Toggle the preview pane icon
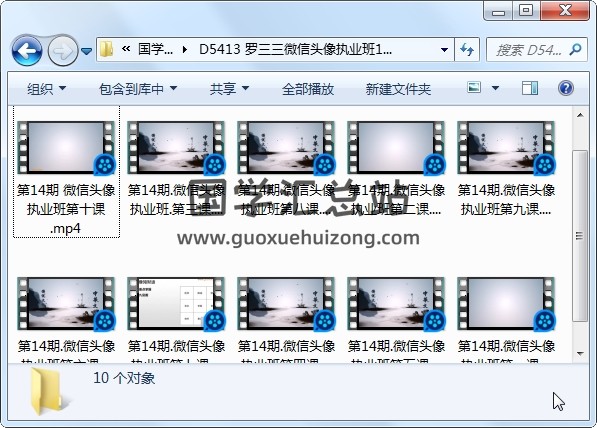 coord(530,88)
